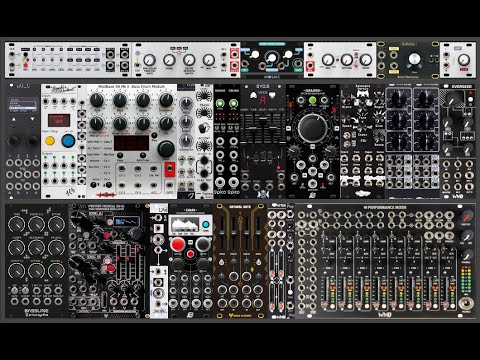This screenshot has height=360, width=480.
Task: Click the top-right knob on ModBase 09
Action: pyautogui.click(x=166, y=100)
